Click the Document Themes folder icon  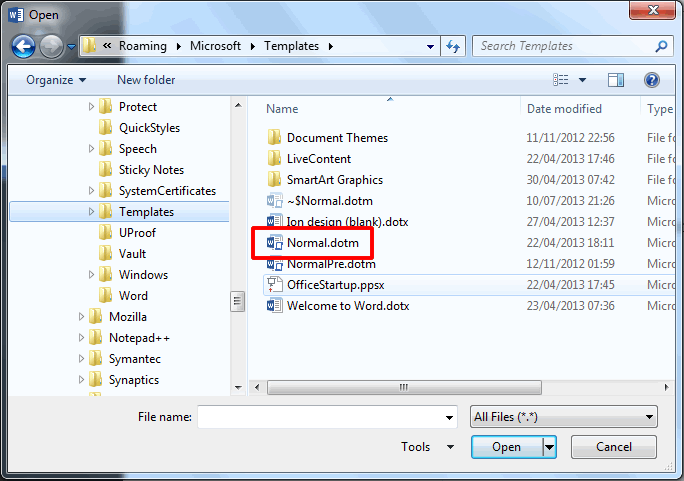point(274,137)
